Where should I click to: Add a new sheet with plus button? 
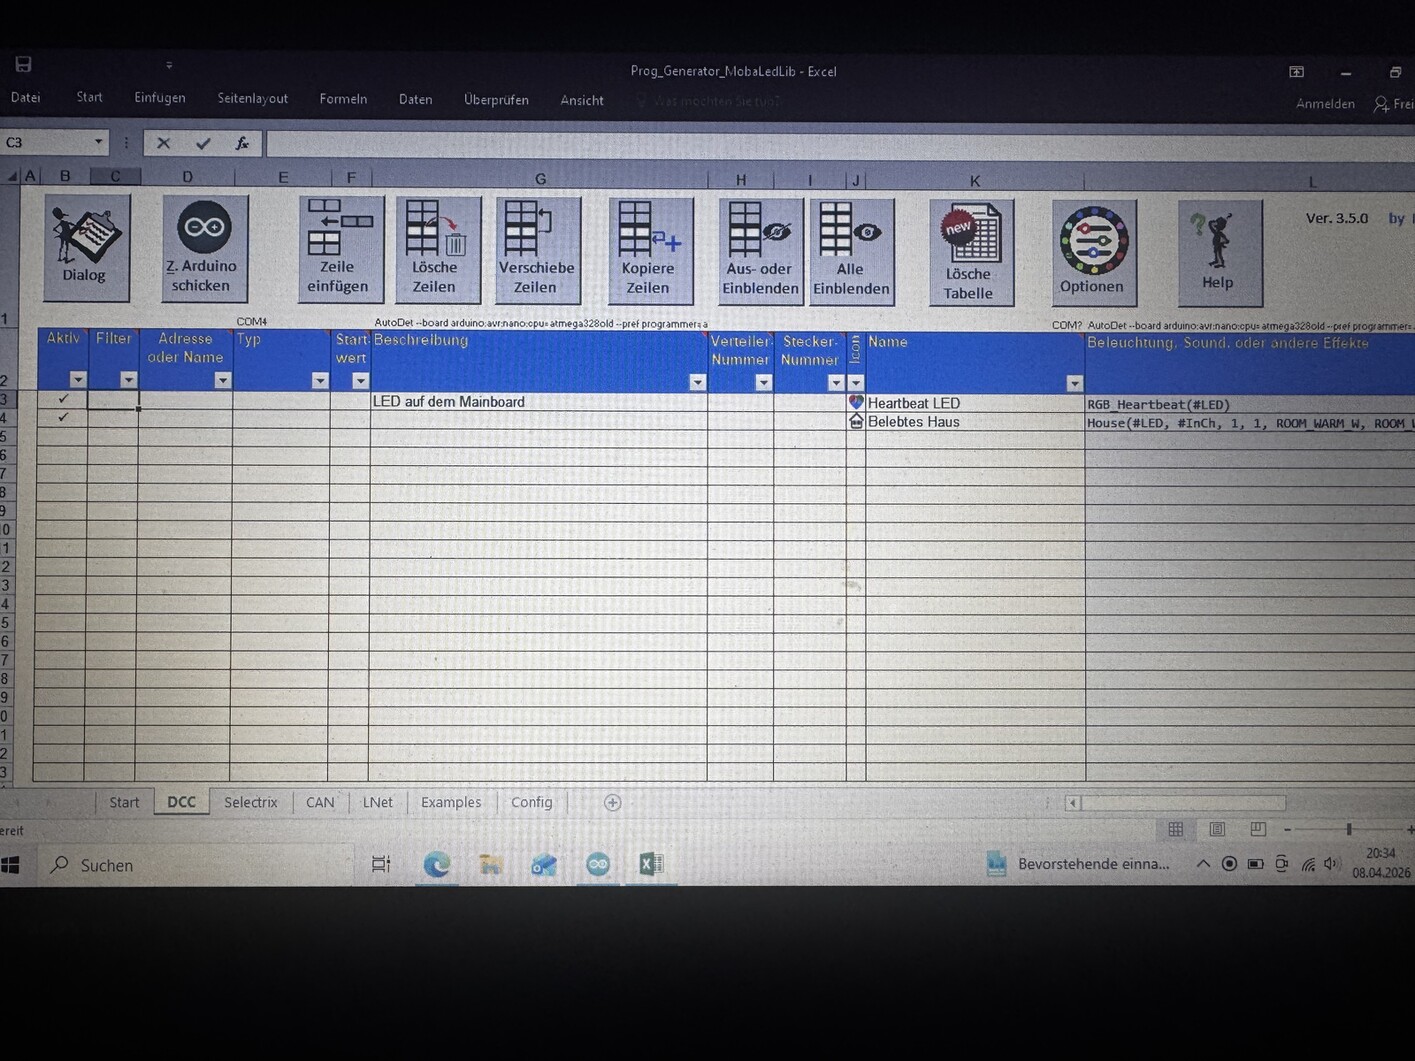pyautogui.click(x=612, y=803)
